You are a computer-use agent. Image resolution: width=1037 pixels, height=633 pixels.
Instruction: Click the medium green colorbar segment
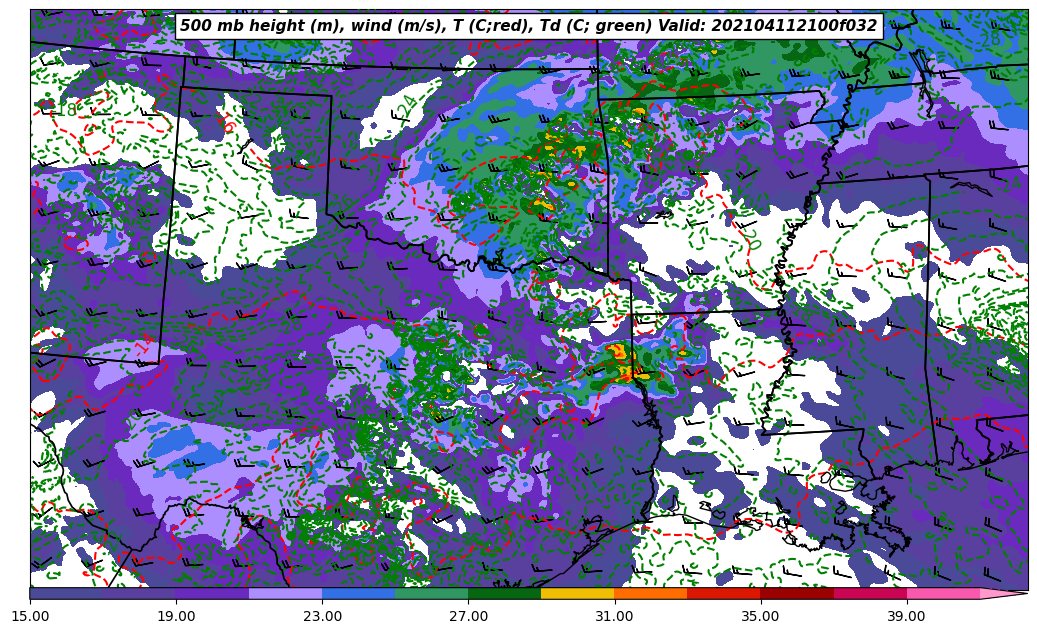431,593
